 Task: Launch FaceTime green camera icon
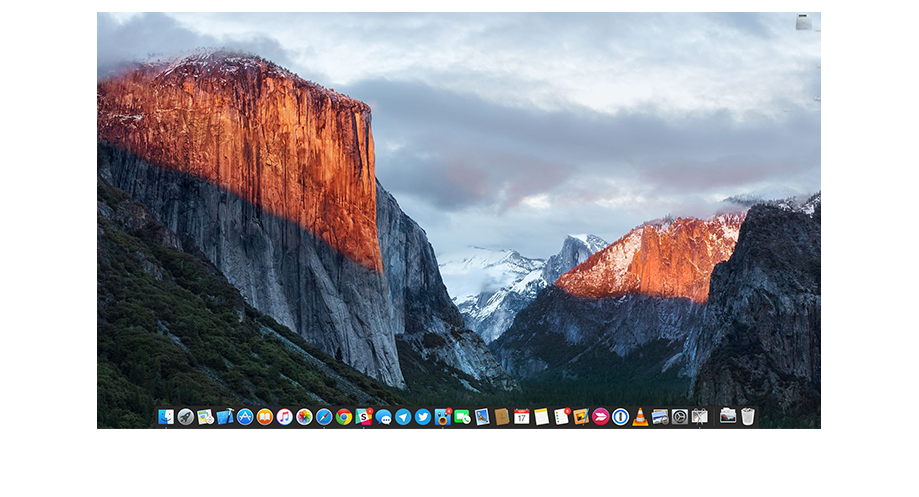pos(462,417)
